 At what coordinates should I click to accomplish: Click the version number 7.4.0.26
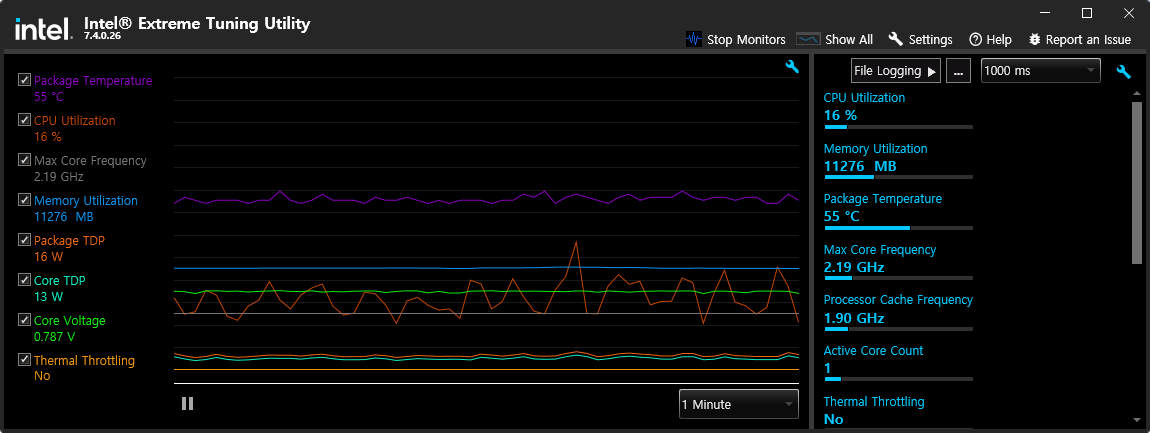tap(103, 35)
